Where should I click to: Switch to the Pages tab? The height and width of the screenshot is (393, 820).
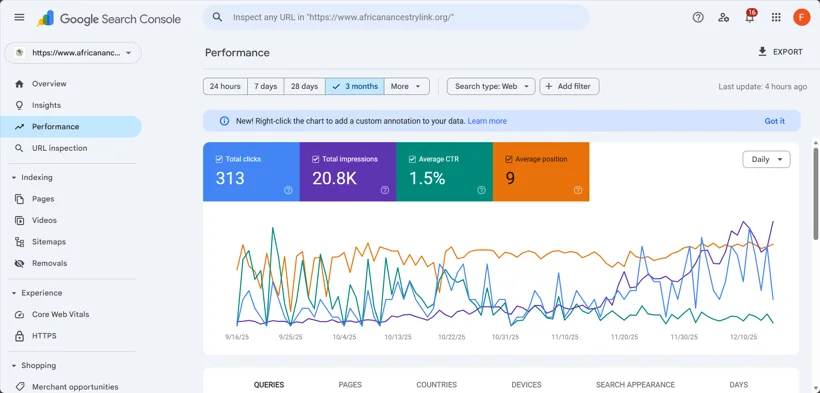pos(350,385)
